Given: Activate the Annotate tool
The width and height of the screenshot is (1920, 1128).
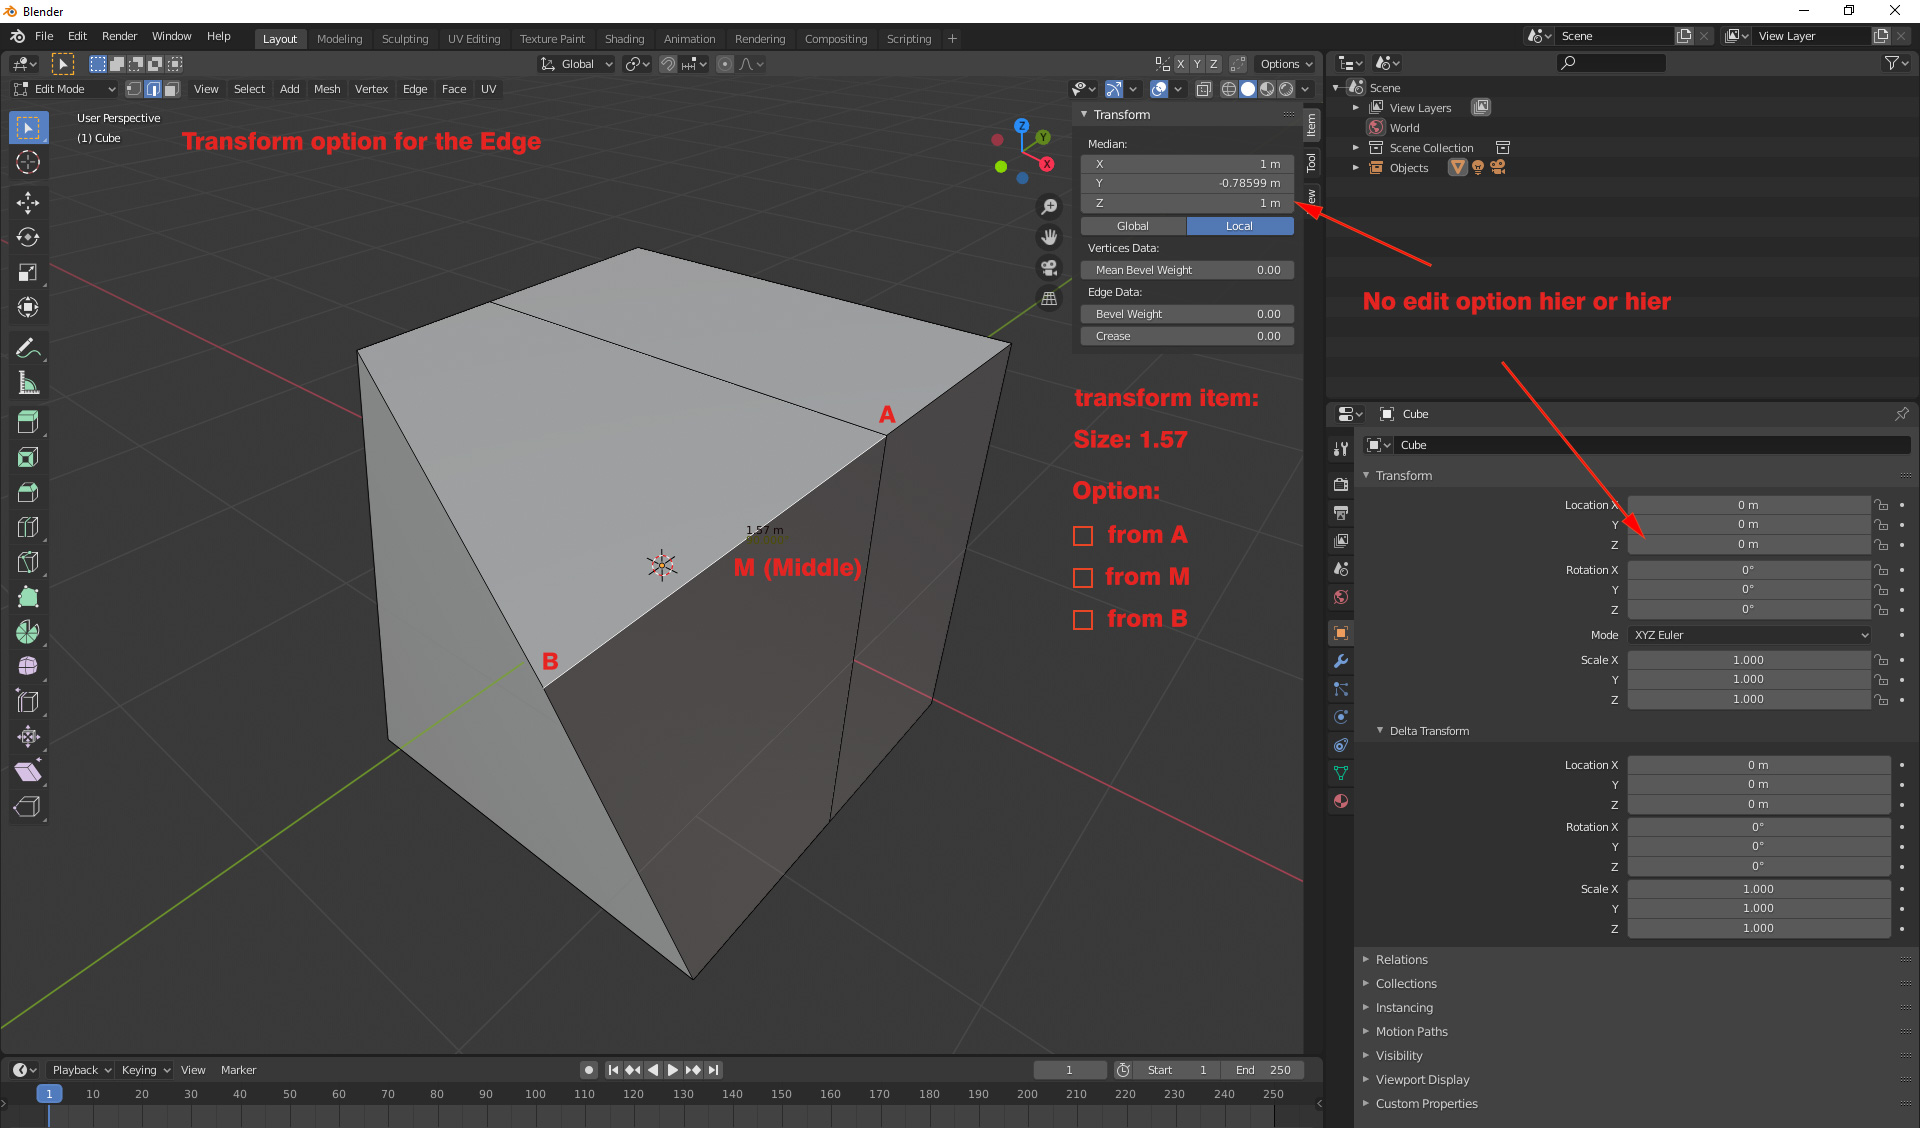Looking at the screenshot, I should [x=28, y=347].
